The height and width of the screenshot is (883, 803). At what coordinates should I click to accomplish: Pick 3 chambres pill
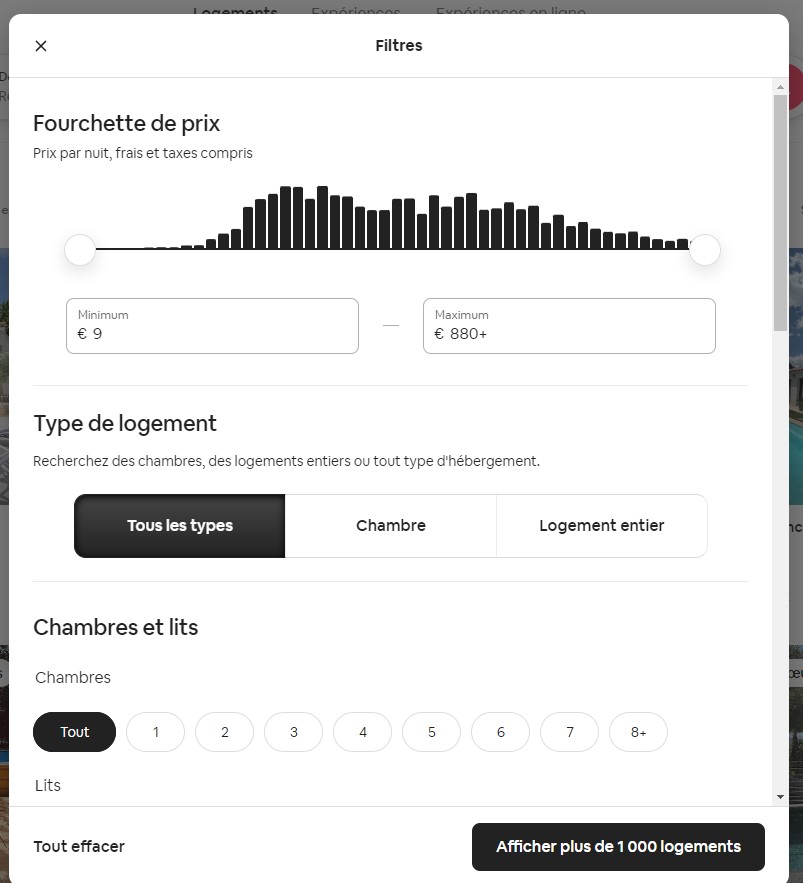tap(293, 732)
